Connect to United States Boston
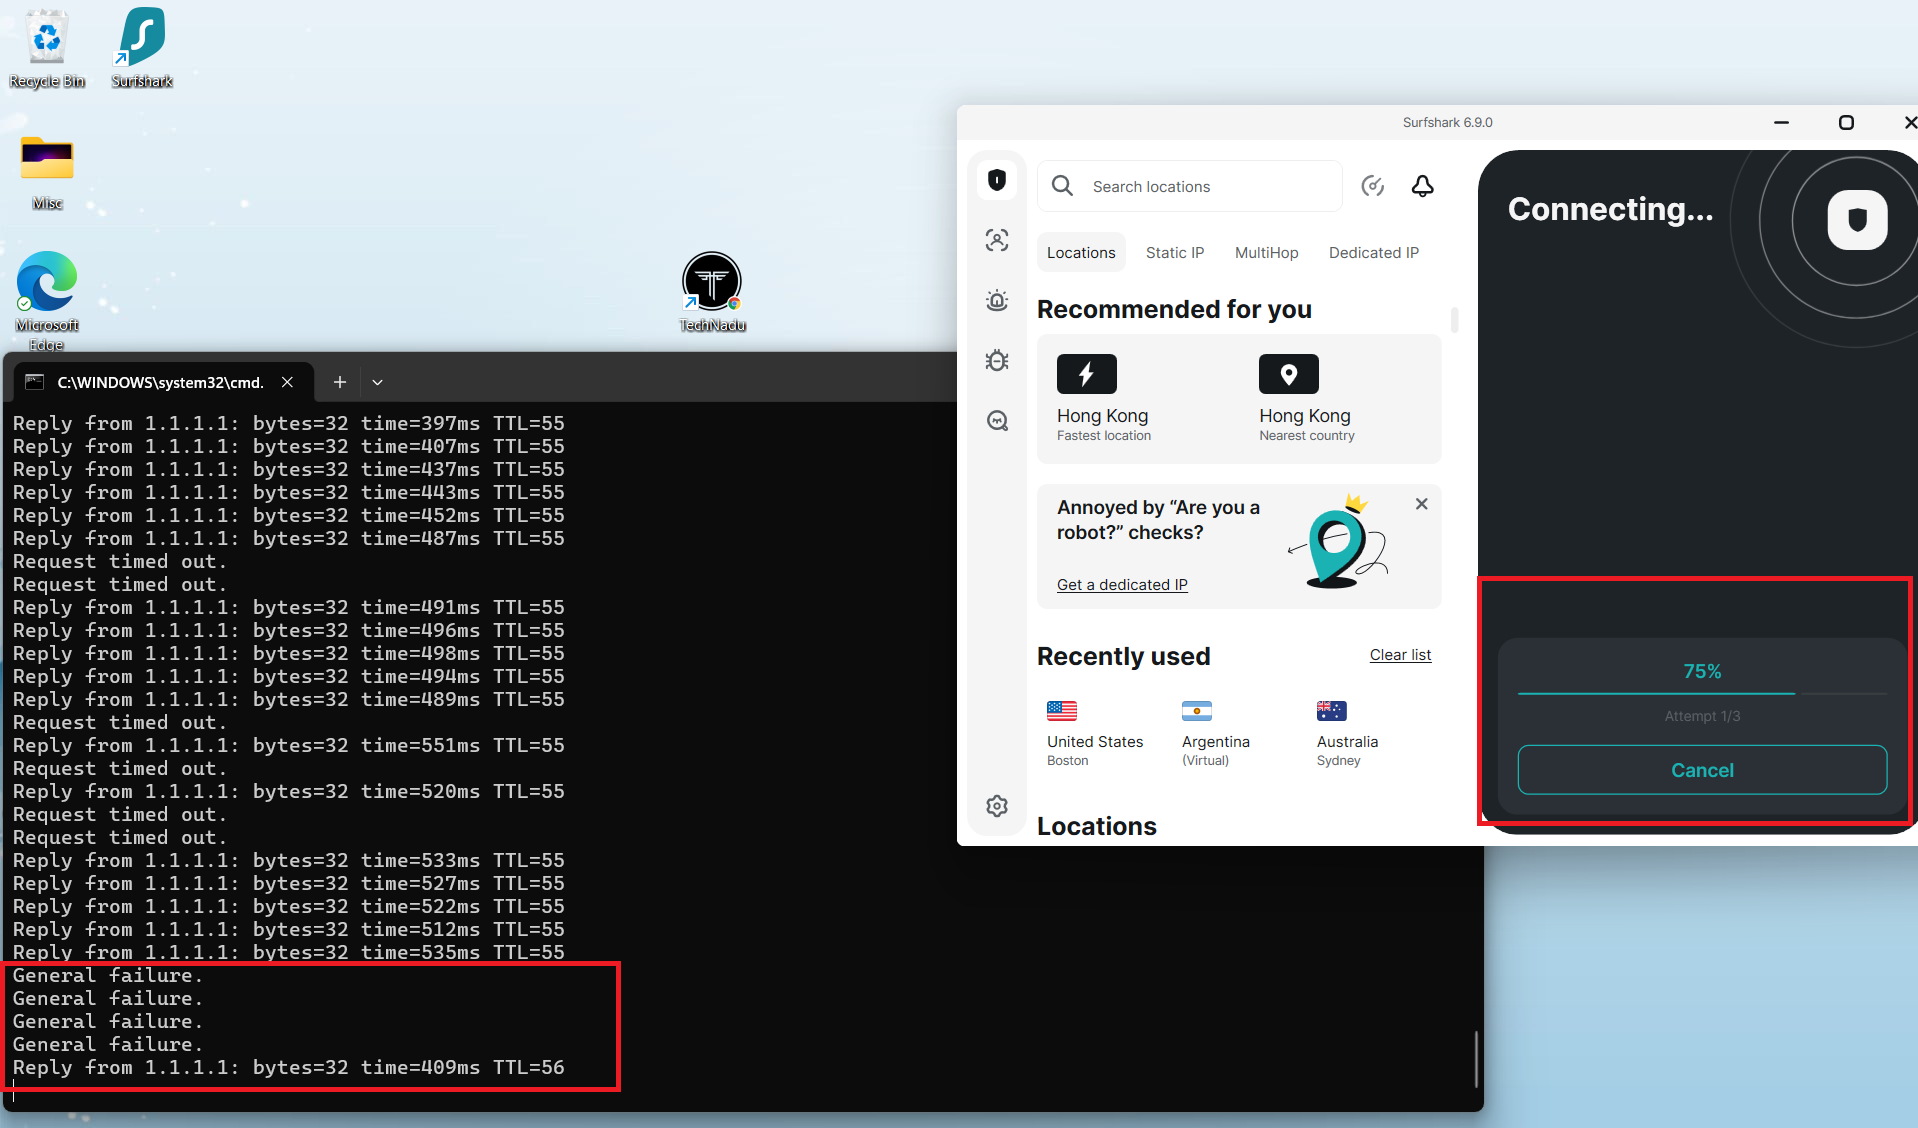This screenshot has width=1918, height=1128. pos(1095,734)
